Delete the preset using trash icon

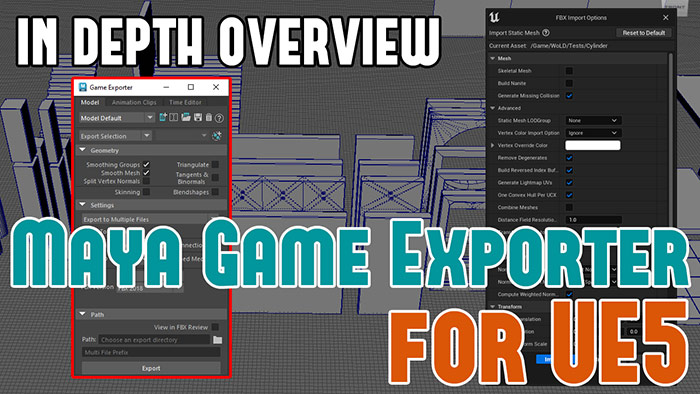pos(208,117)
